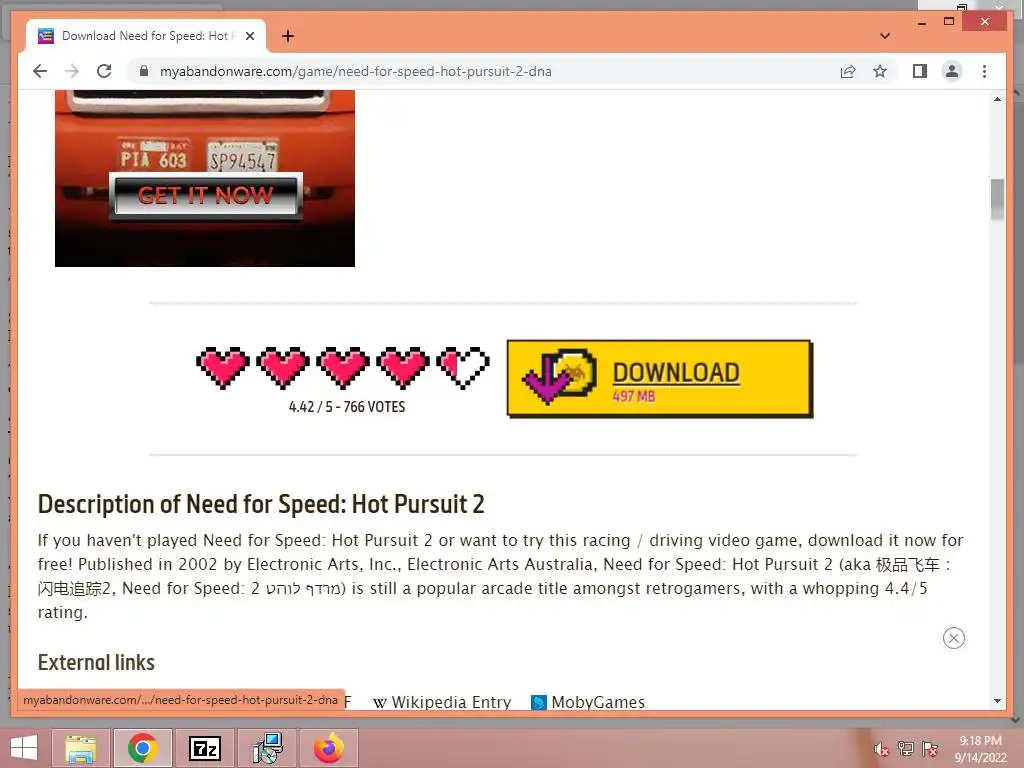Open the Windows Start menu
Image resolution: width=1024 pixels, height=768 pixels.
tap(24, 748)
